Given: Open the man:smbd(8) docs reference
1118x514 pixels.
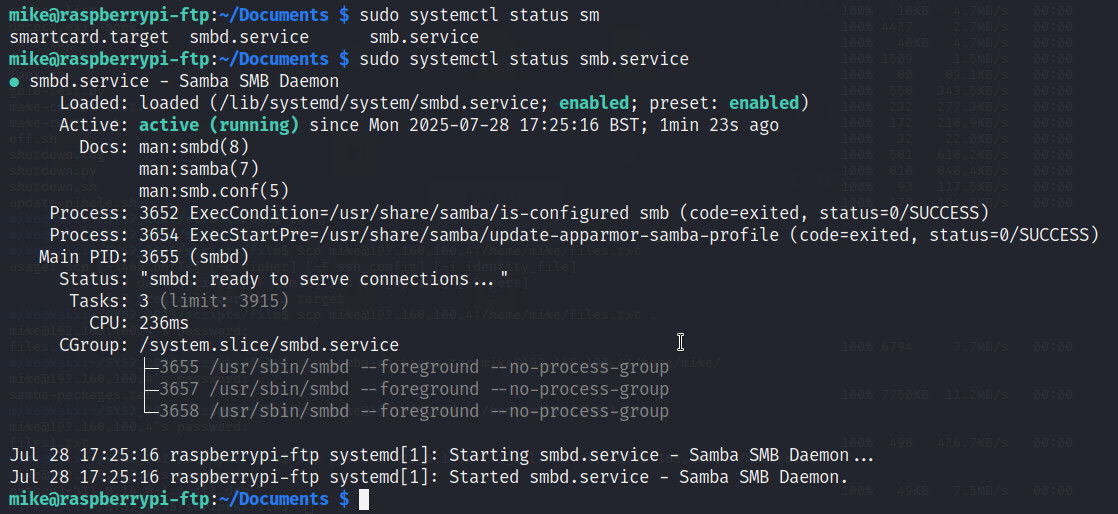Looking at the screenshot, I should (194, 147).
